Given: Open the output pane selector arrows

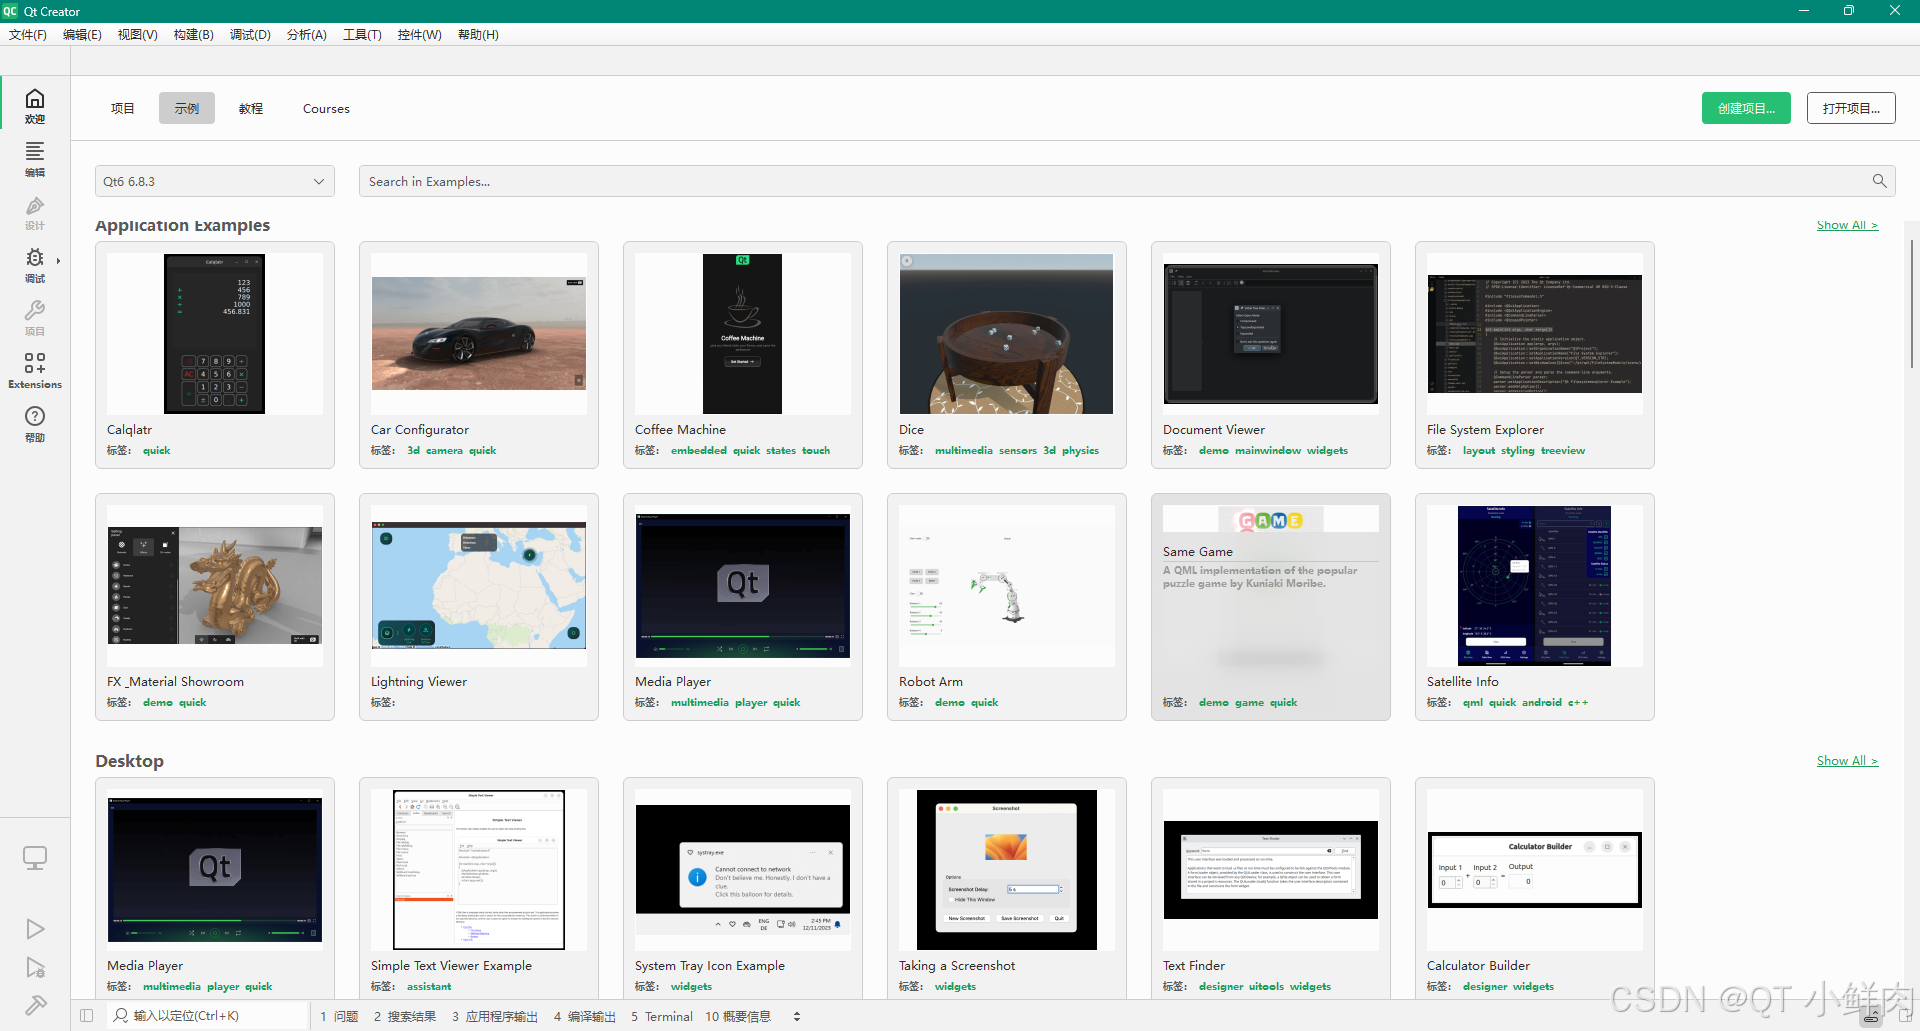Looking at the screenshot, I should click(x=797, y=1016).
